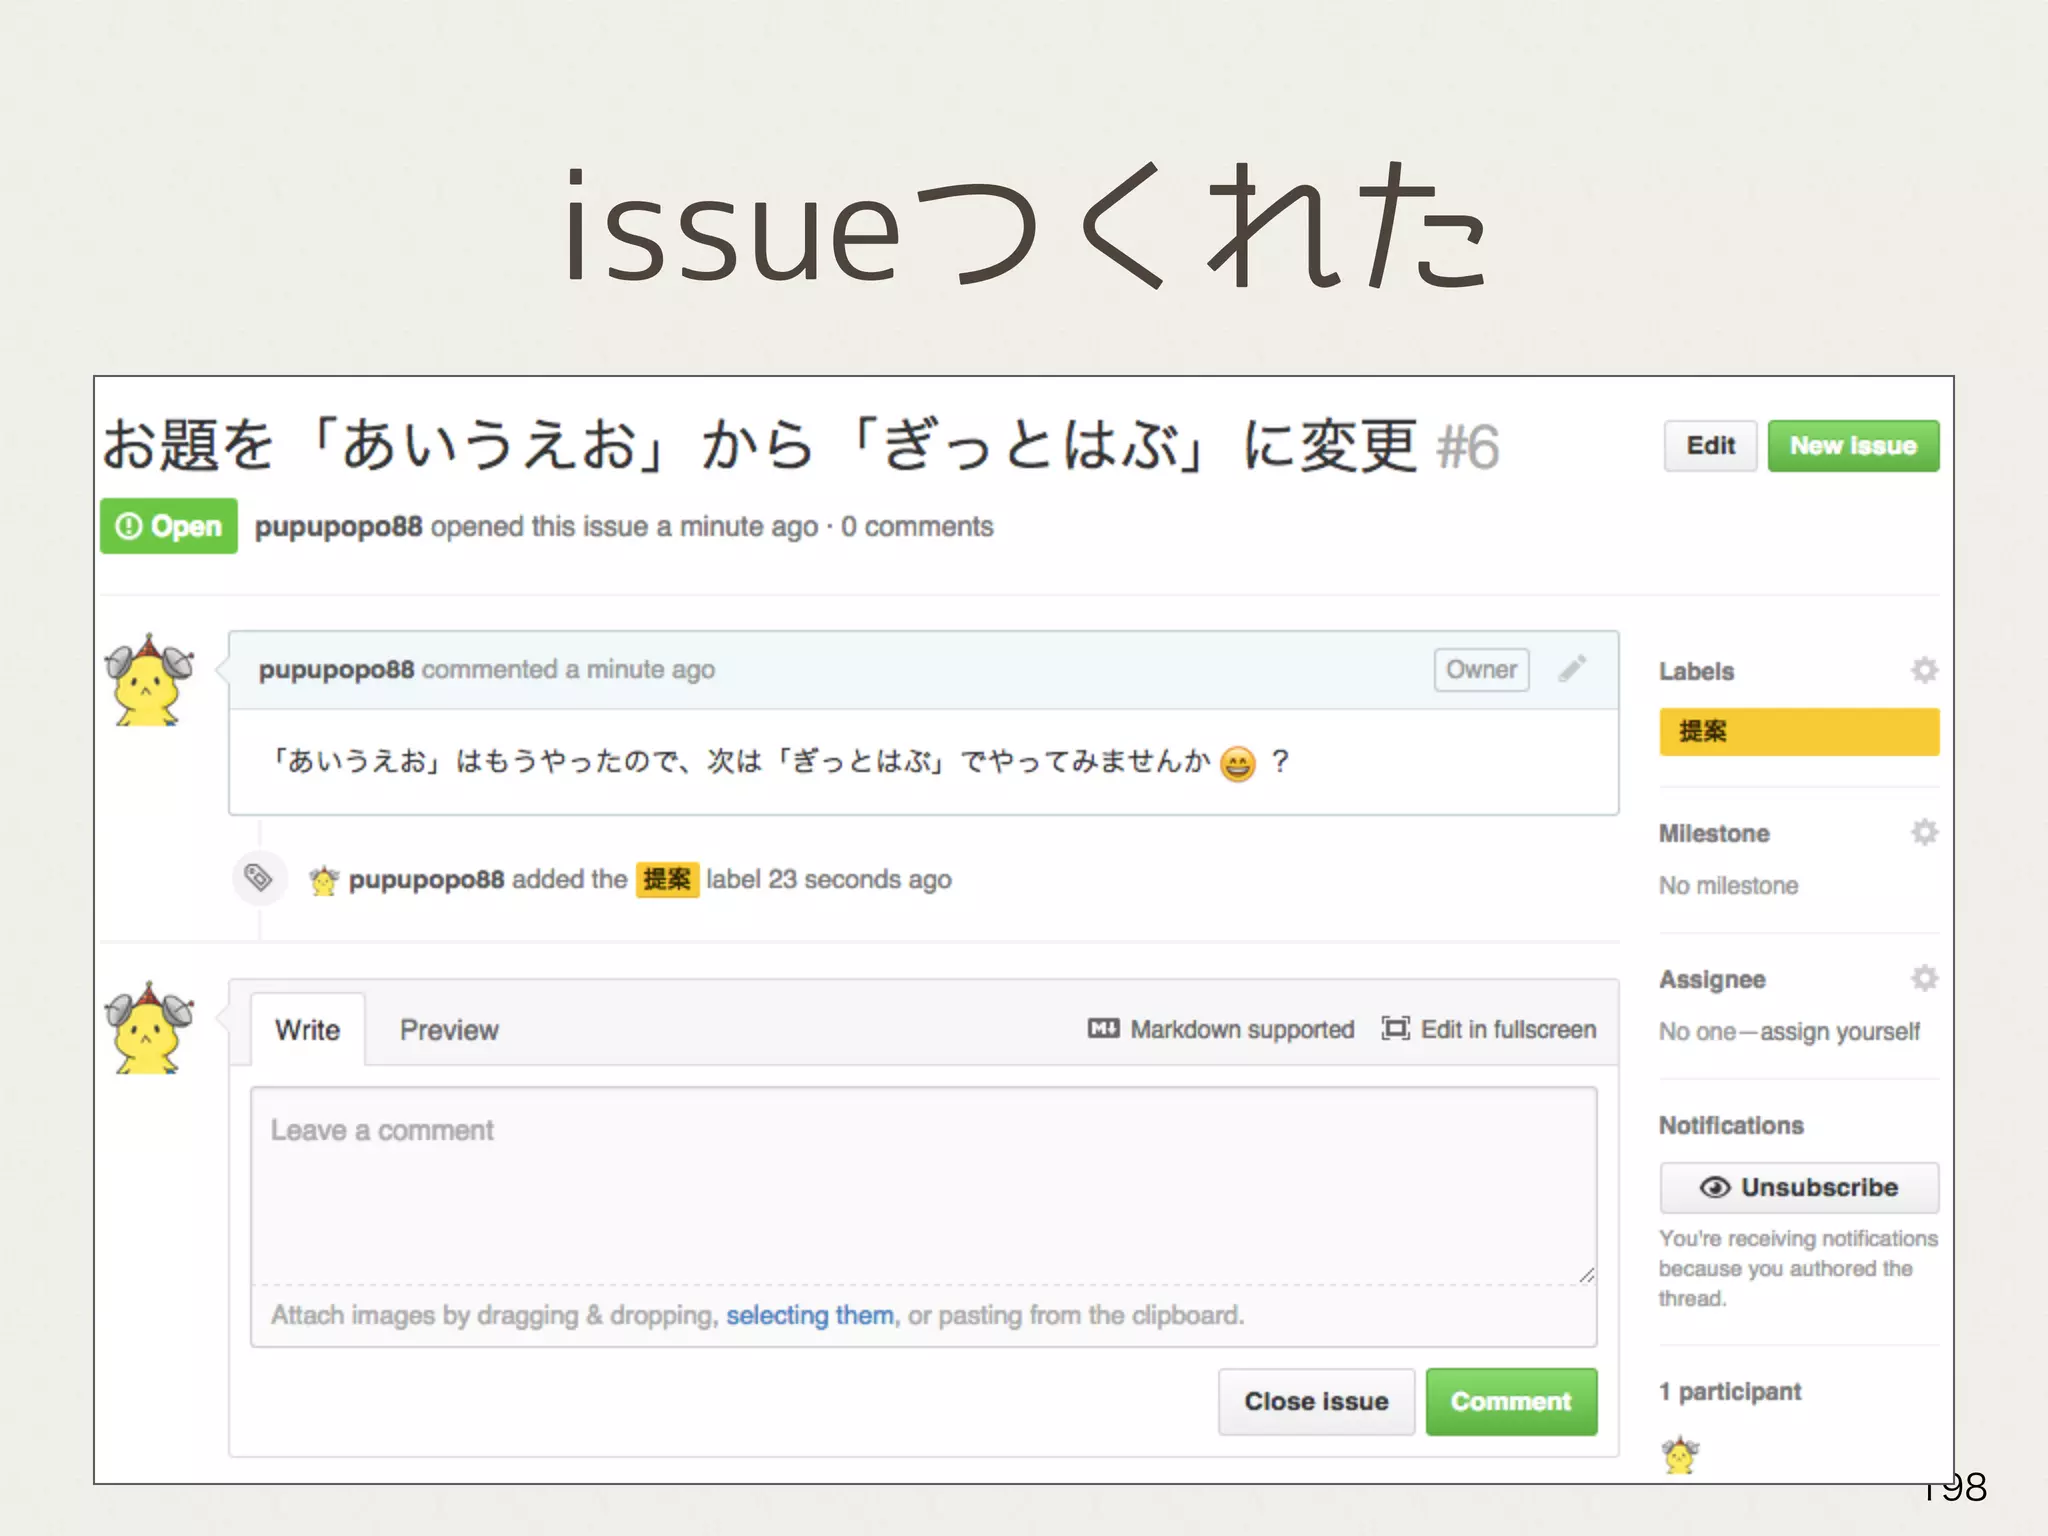The image size is (2048, 1536).
Task: Open the Labels gear settings
Action: 1924,670
